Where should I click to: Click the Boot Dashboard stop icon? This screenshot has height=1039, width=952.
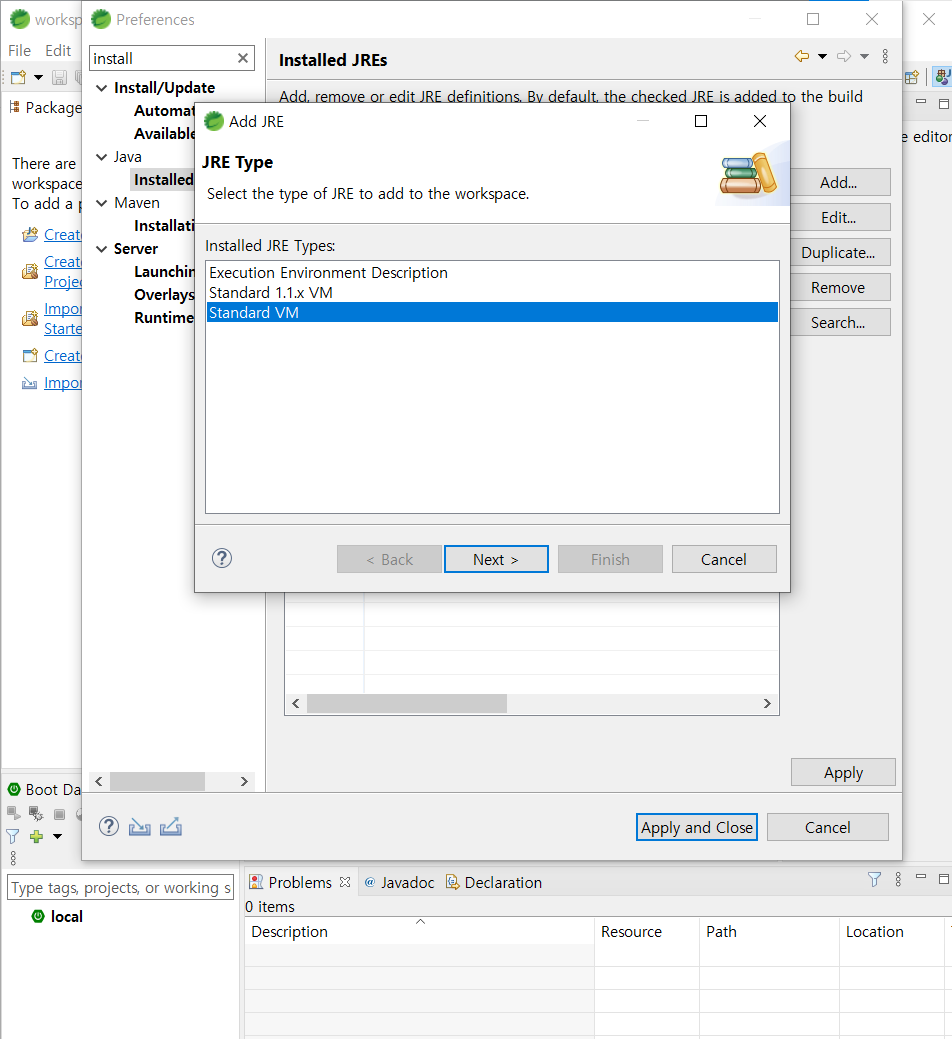[x=60, y=814]
